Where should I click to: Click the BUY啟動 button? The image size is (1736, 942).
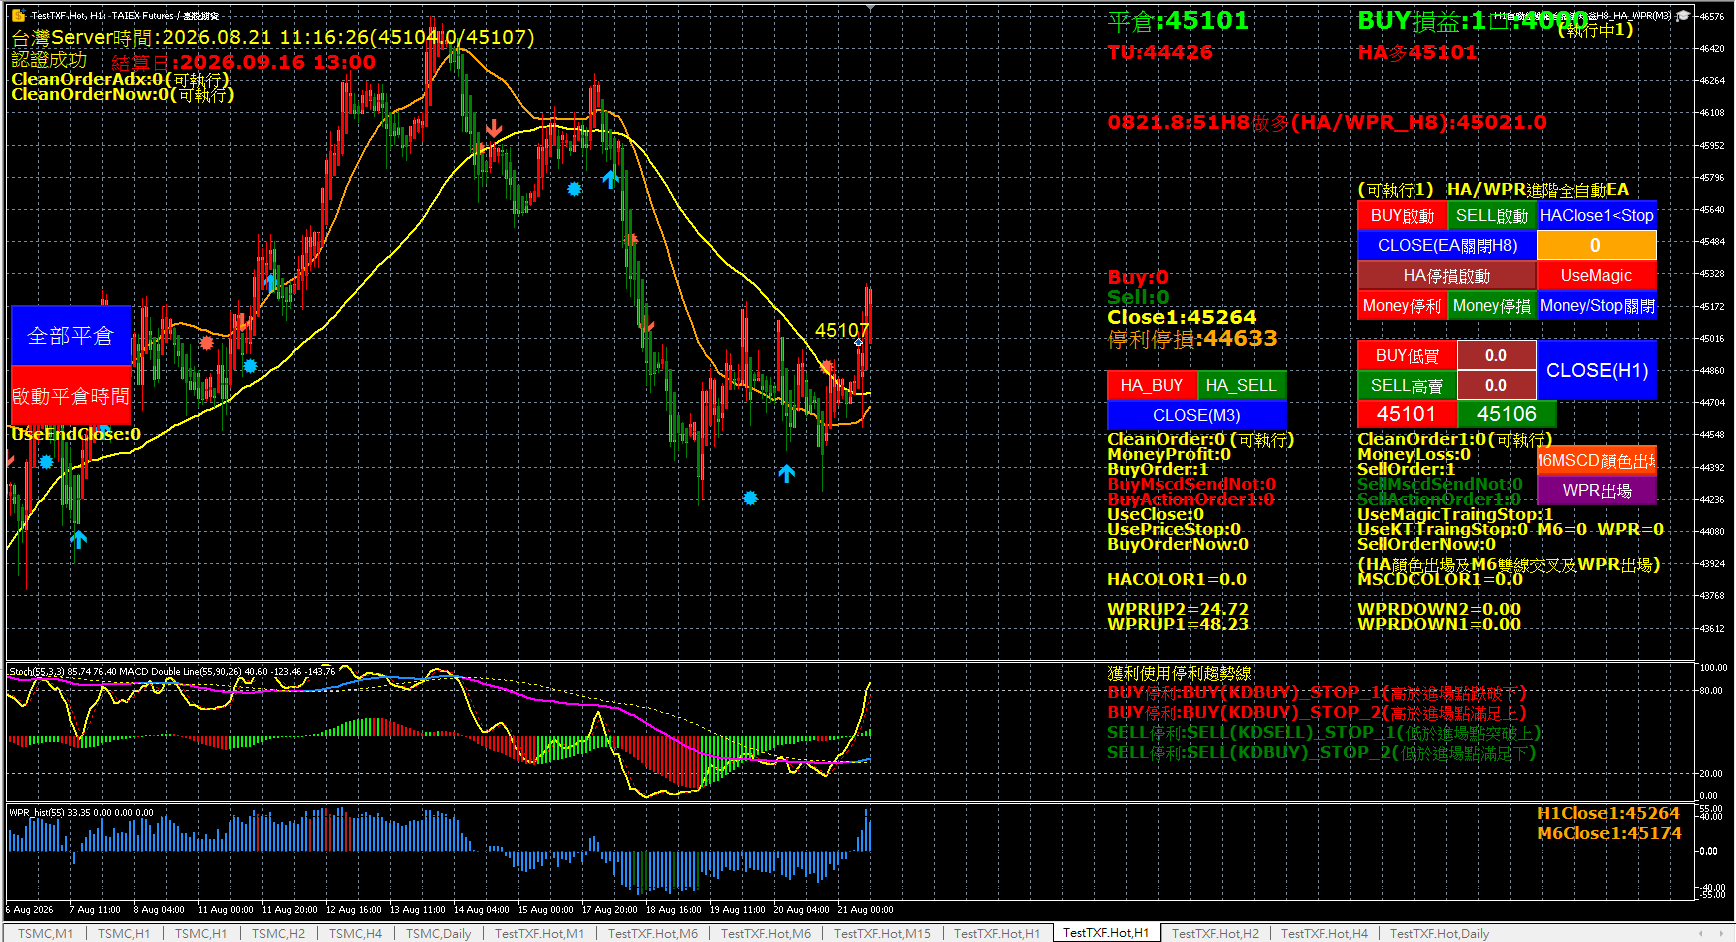click(1402, 215)
